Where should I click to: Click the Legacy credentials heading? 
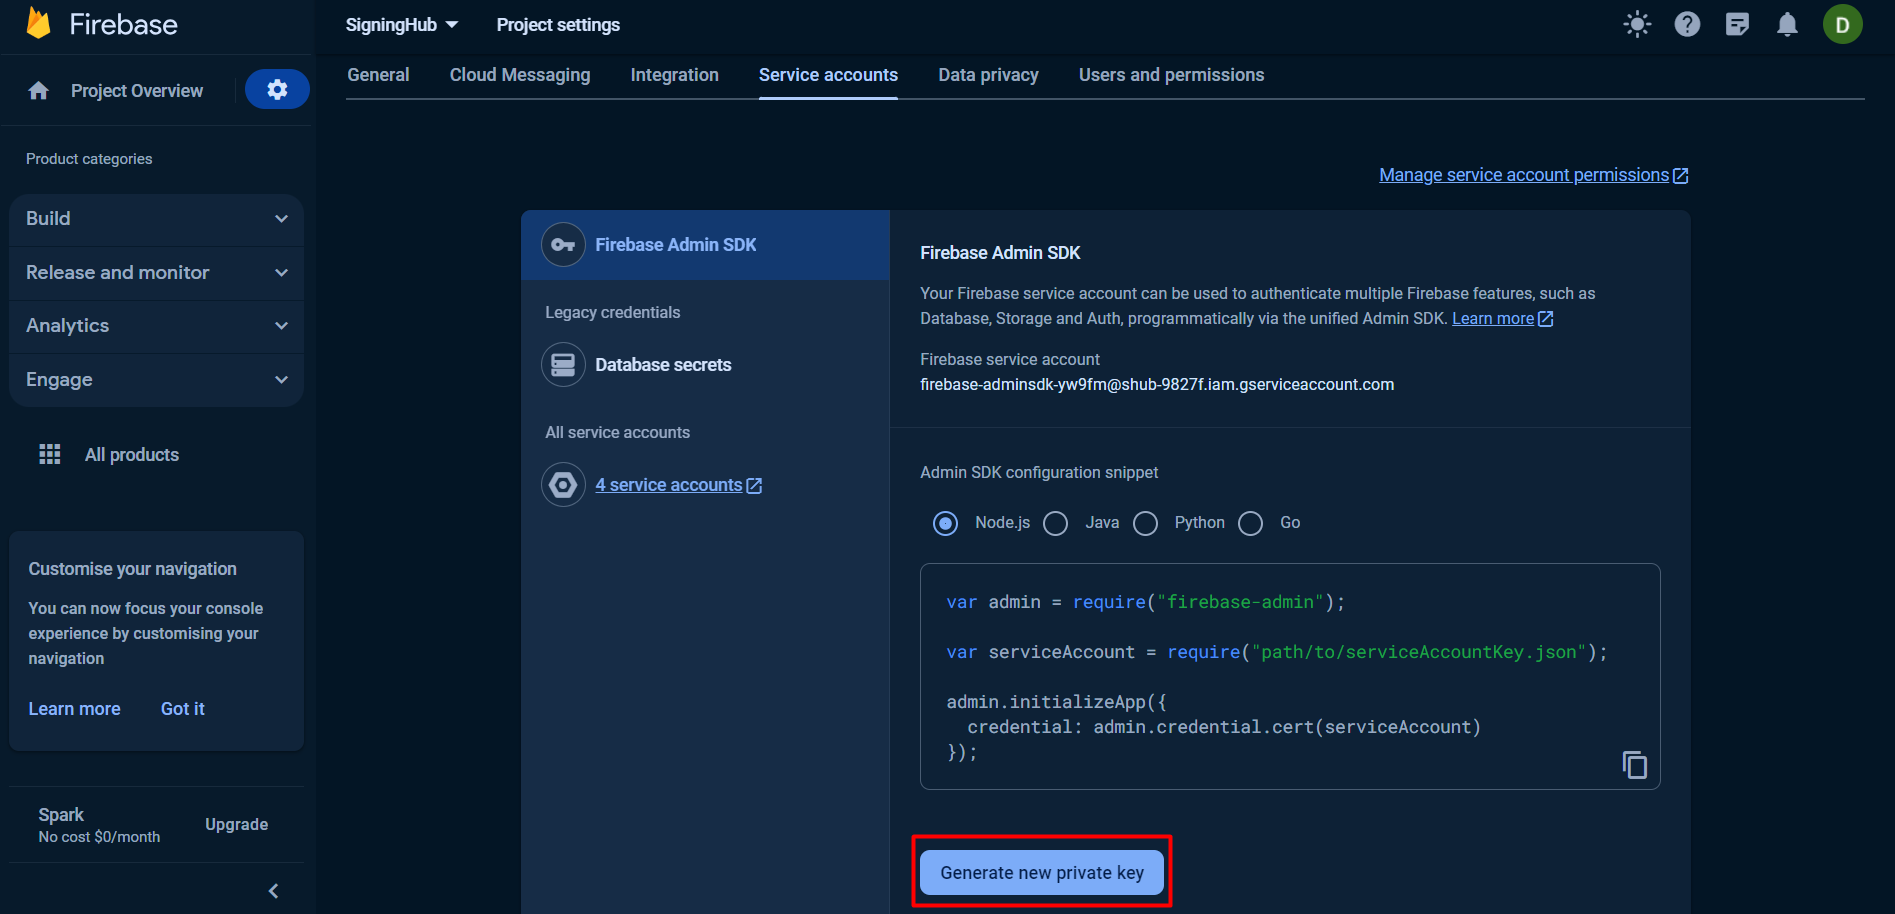(612, 312)
